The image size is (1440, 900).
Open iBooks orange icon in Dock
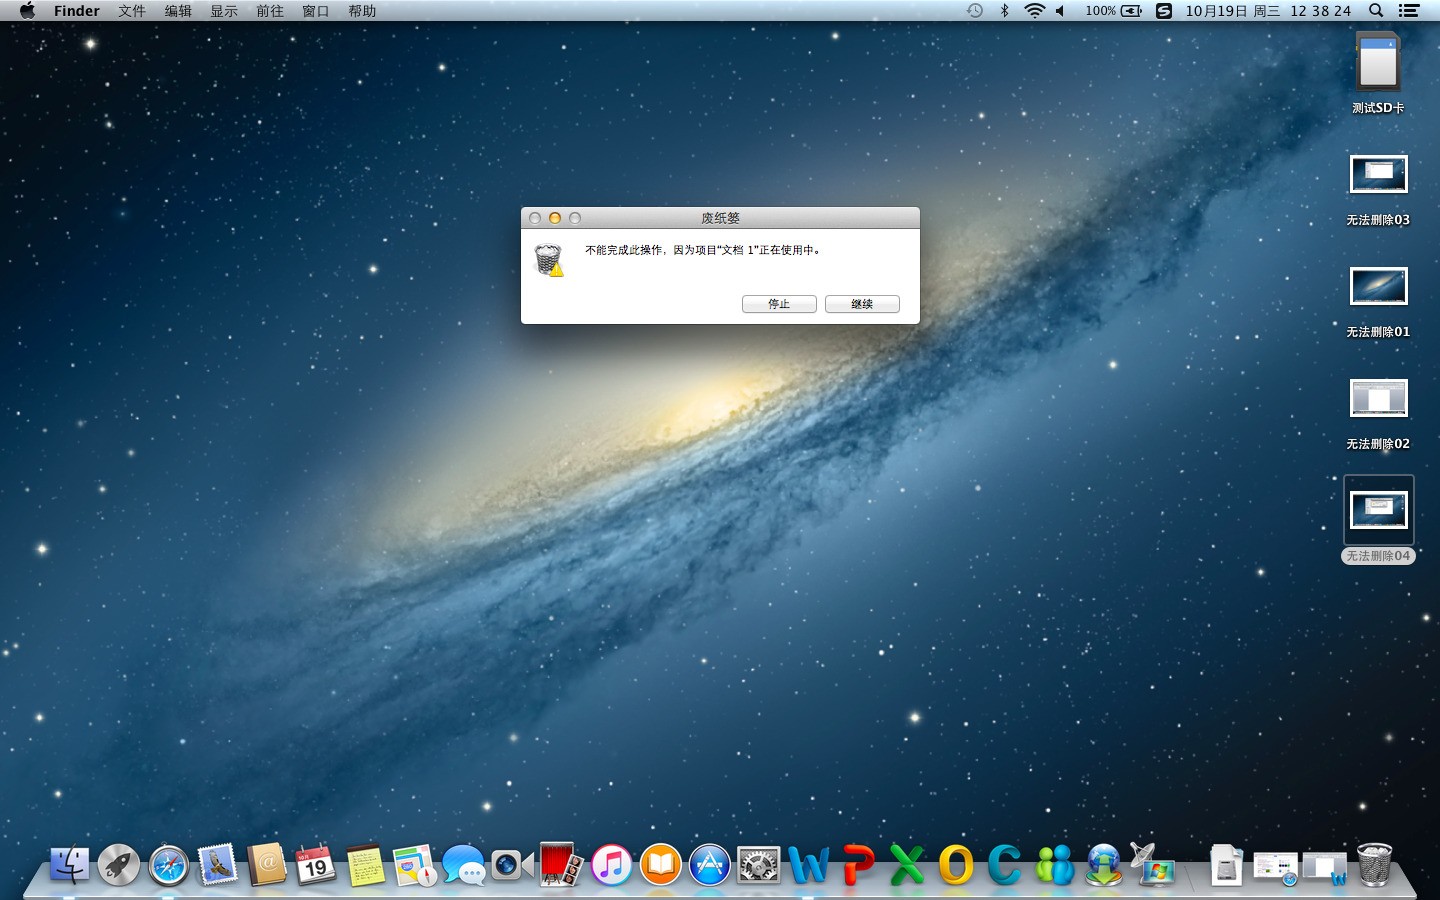660,865
